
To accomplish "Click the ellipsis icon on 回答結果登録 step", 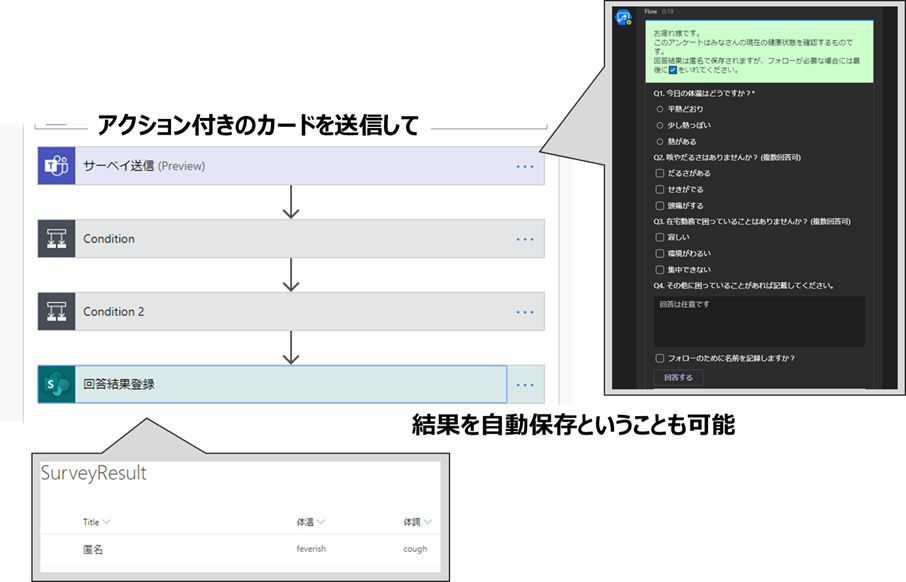I will click(x=525, y=384).
